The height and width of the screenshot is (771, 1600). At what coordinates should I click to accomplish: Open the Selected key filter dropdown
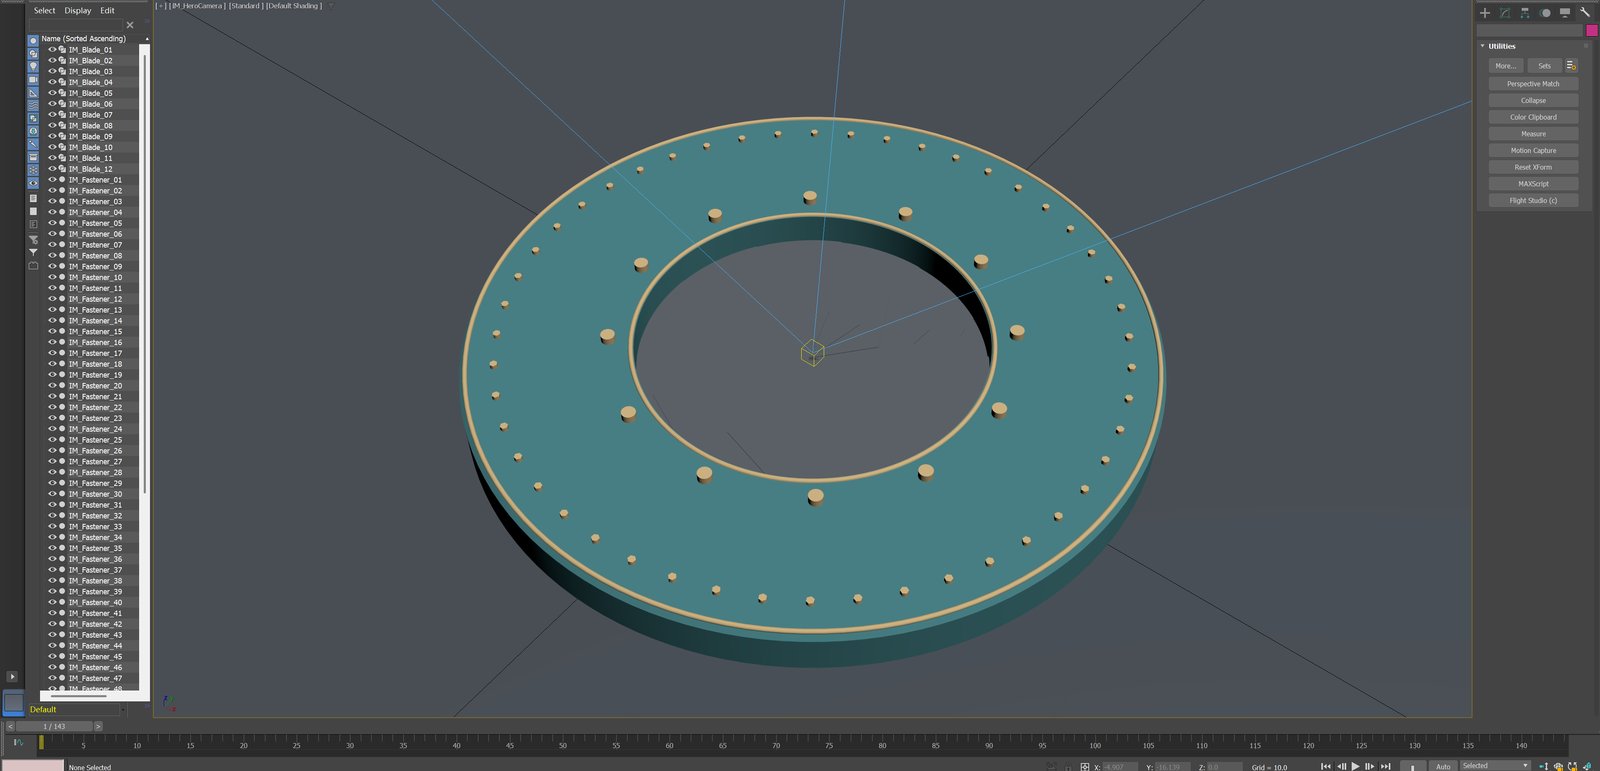click(x=1495, y=766)
